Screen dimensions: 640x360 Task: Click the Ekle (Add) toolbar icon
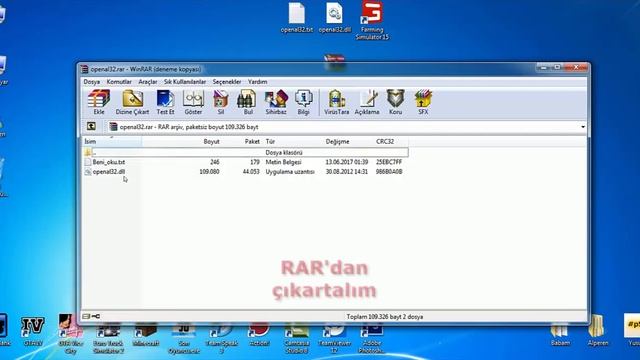pos(99,102)
